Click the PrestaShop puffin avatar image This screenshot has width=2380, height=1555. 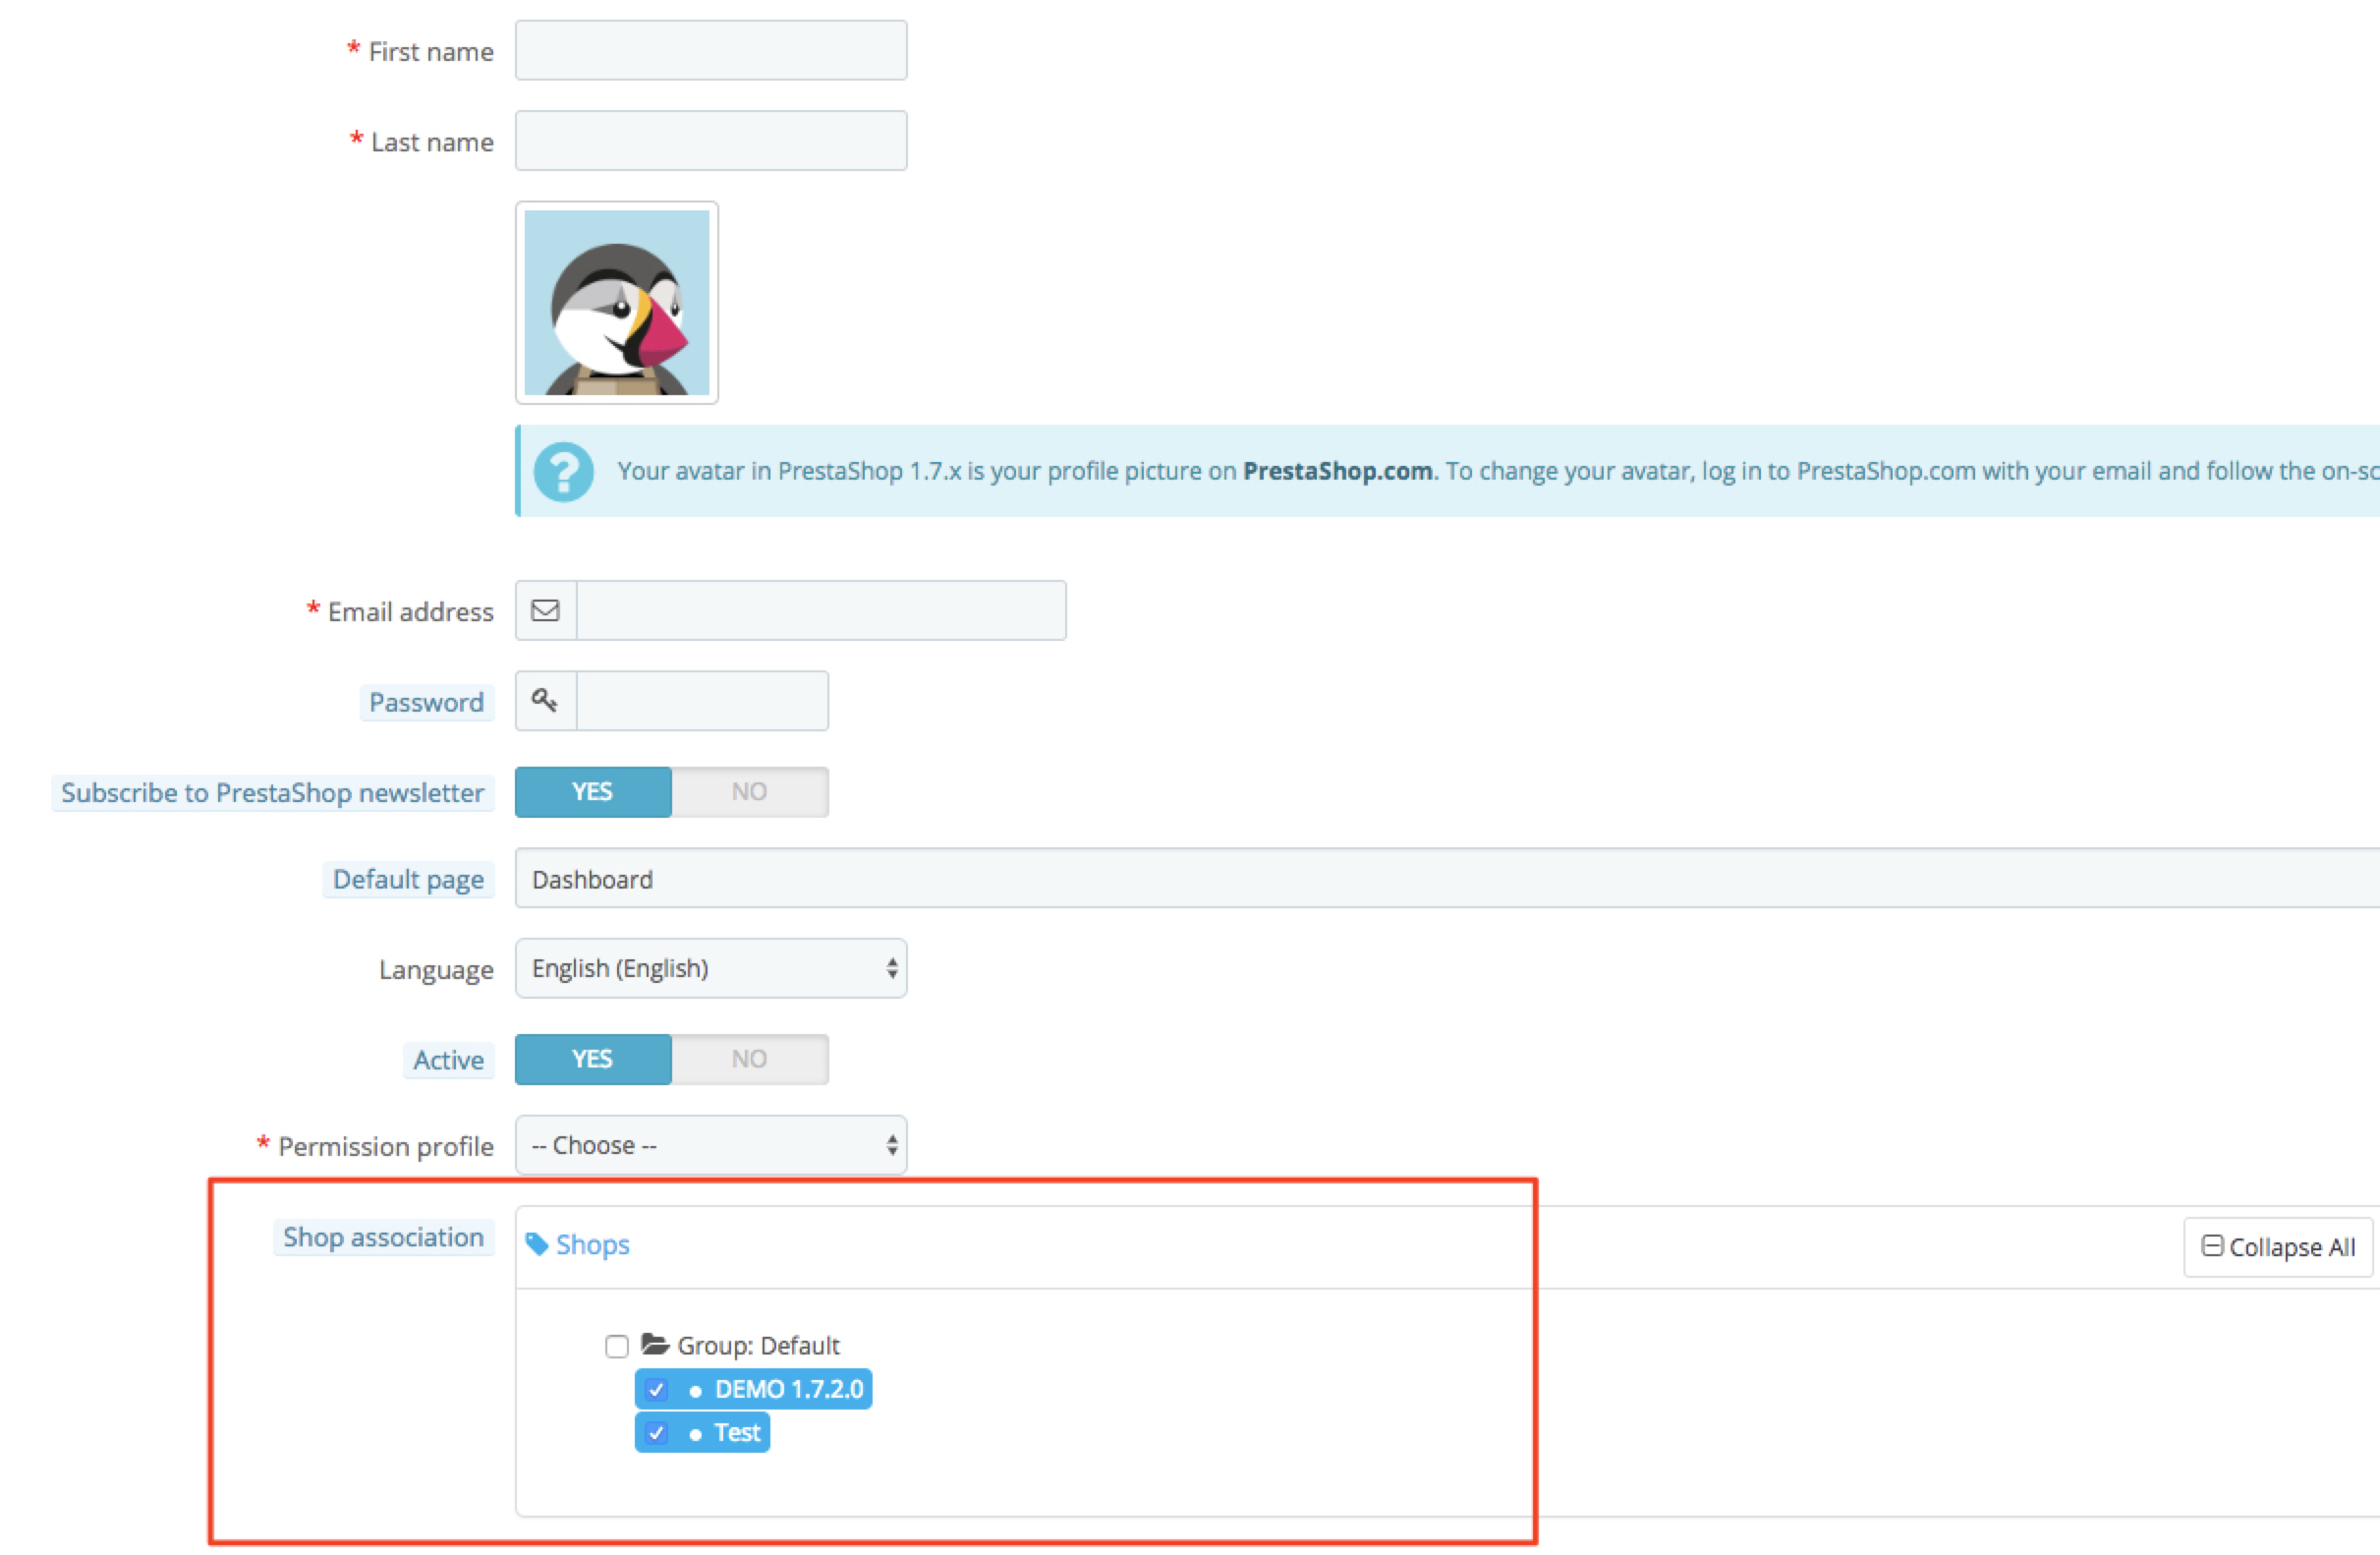[616, 302]
